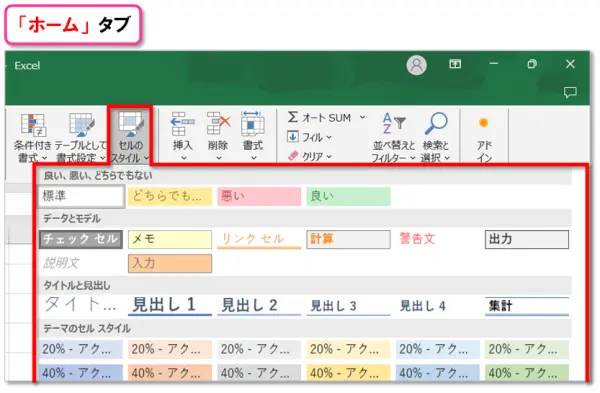The image size is (600, 393).
Task: Apply the green 40% - アク... accent style
Action: click(x=527, y=372)
